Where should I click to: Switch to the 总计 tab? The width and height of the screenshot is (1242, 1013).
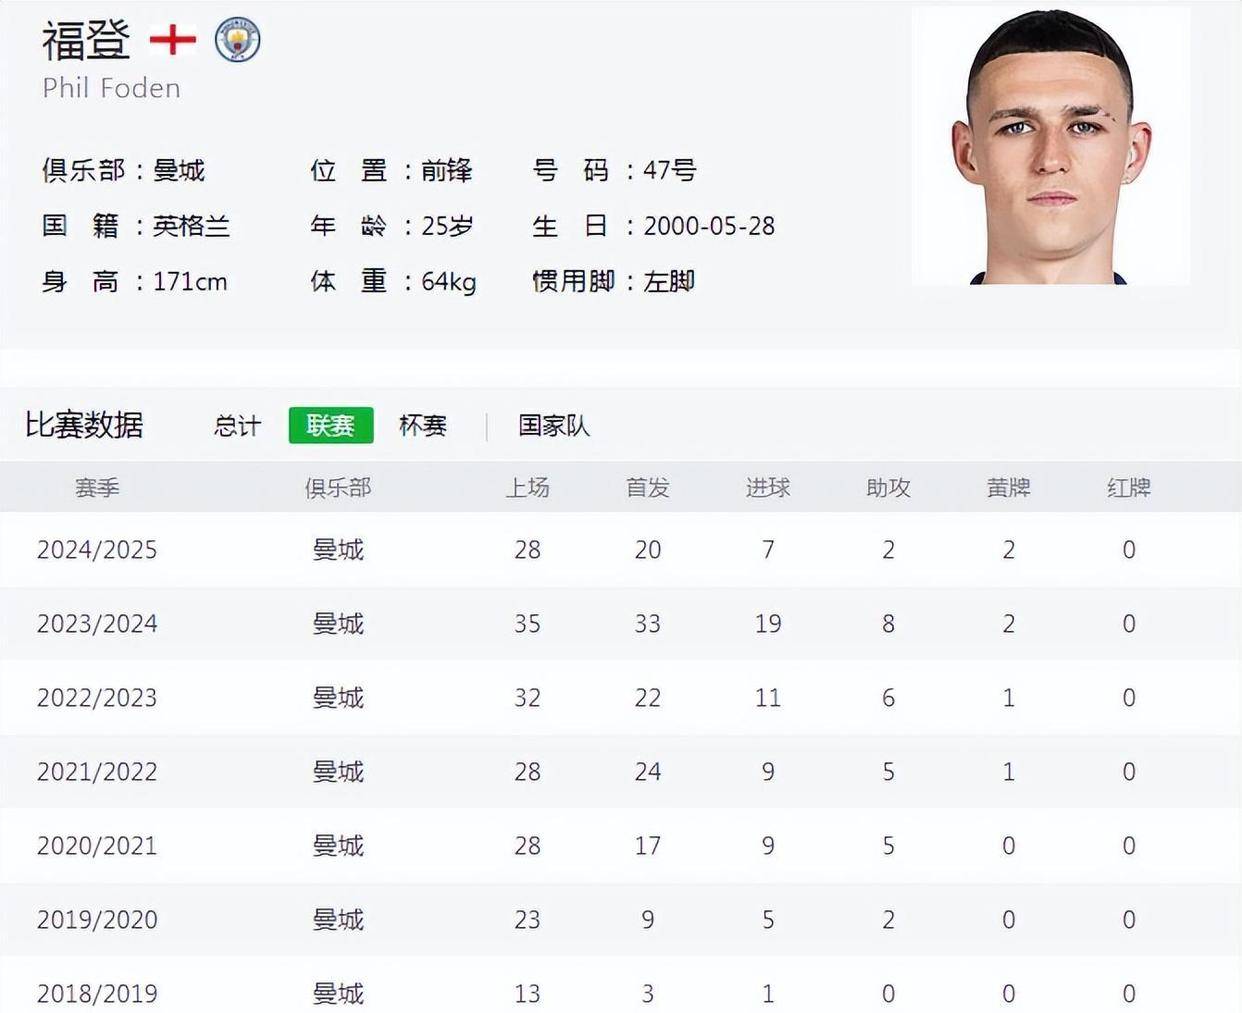[237, 426]
